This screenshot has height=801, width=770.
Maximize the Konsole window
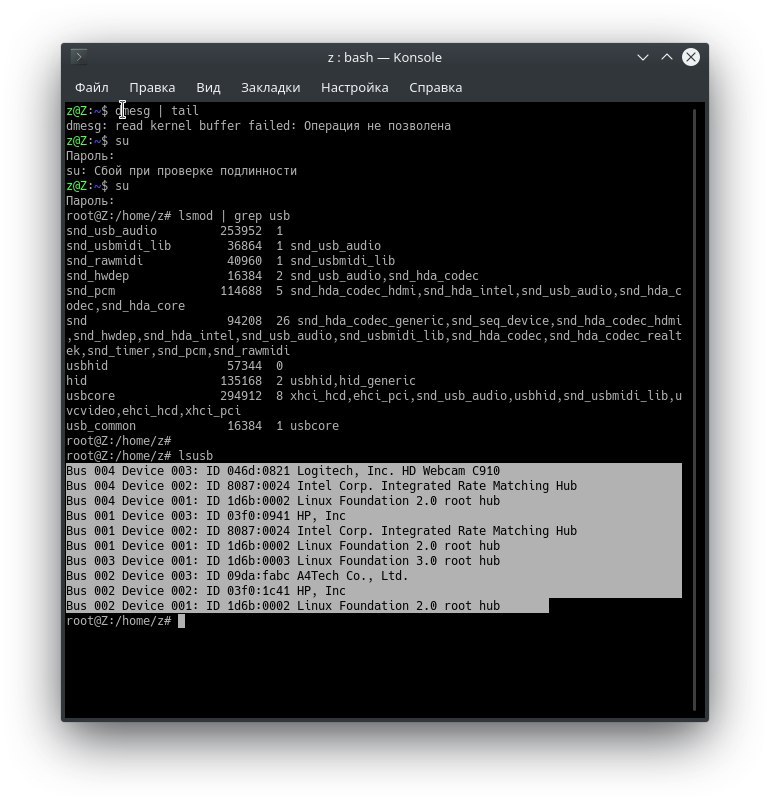pyautogui.click(x=667, y=57)
